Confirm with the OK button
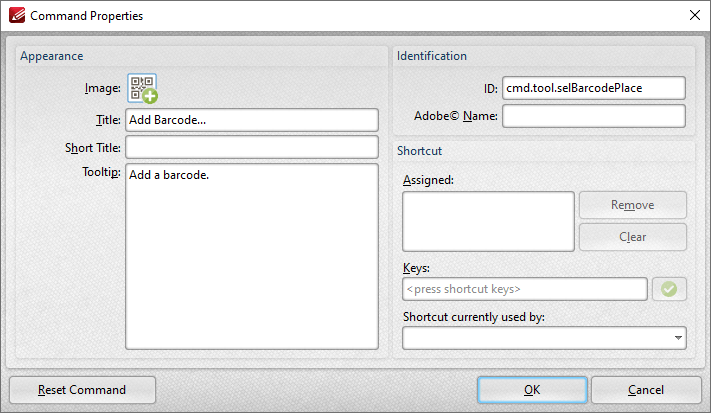 (x=532, y=390)
